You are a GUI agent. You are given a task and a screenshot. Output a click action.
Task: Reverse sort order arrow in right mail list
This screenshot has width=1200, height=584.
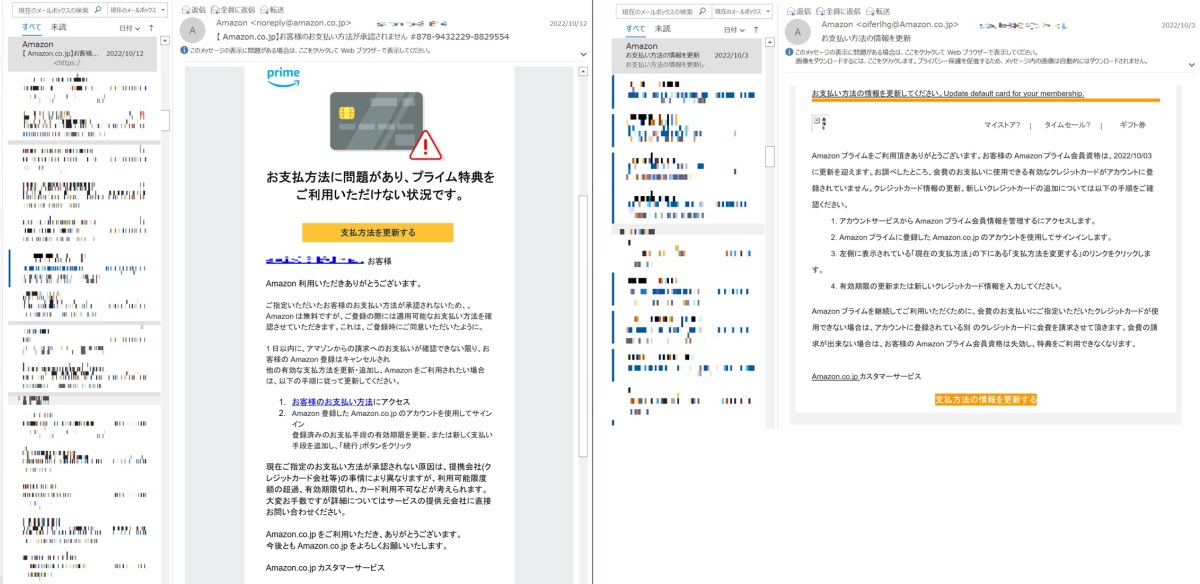[755, 29]
